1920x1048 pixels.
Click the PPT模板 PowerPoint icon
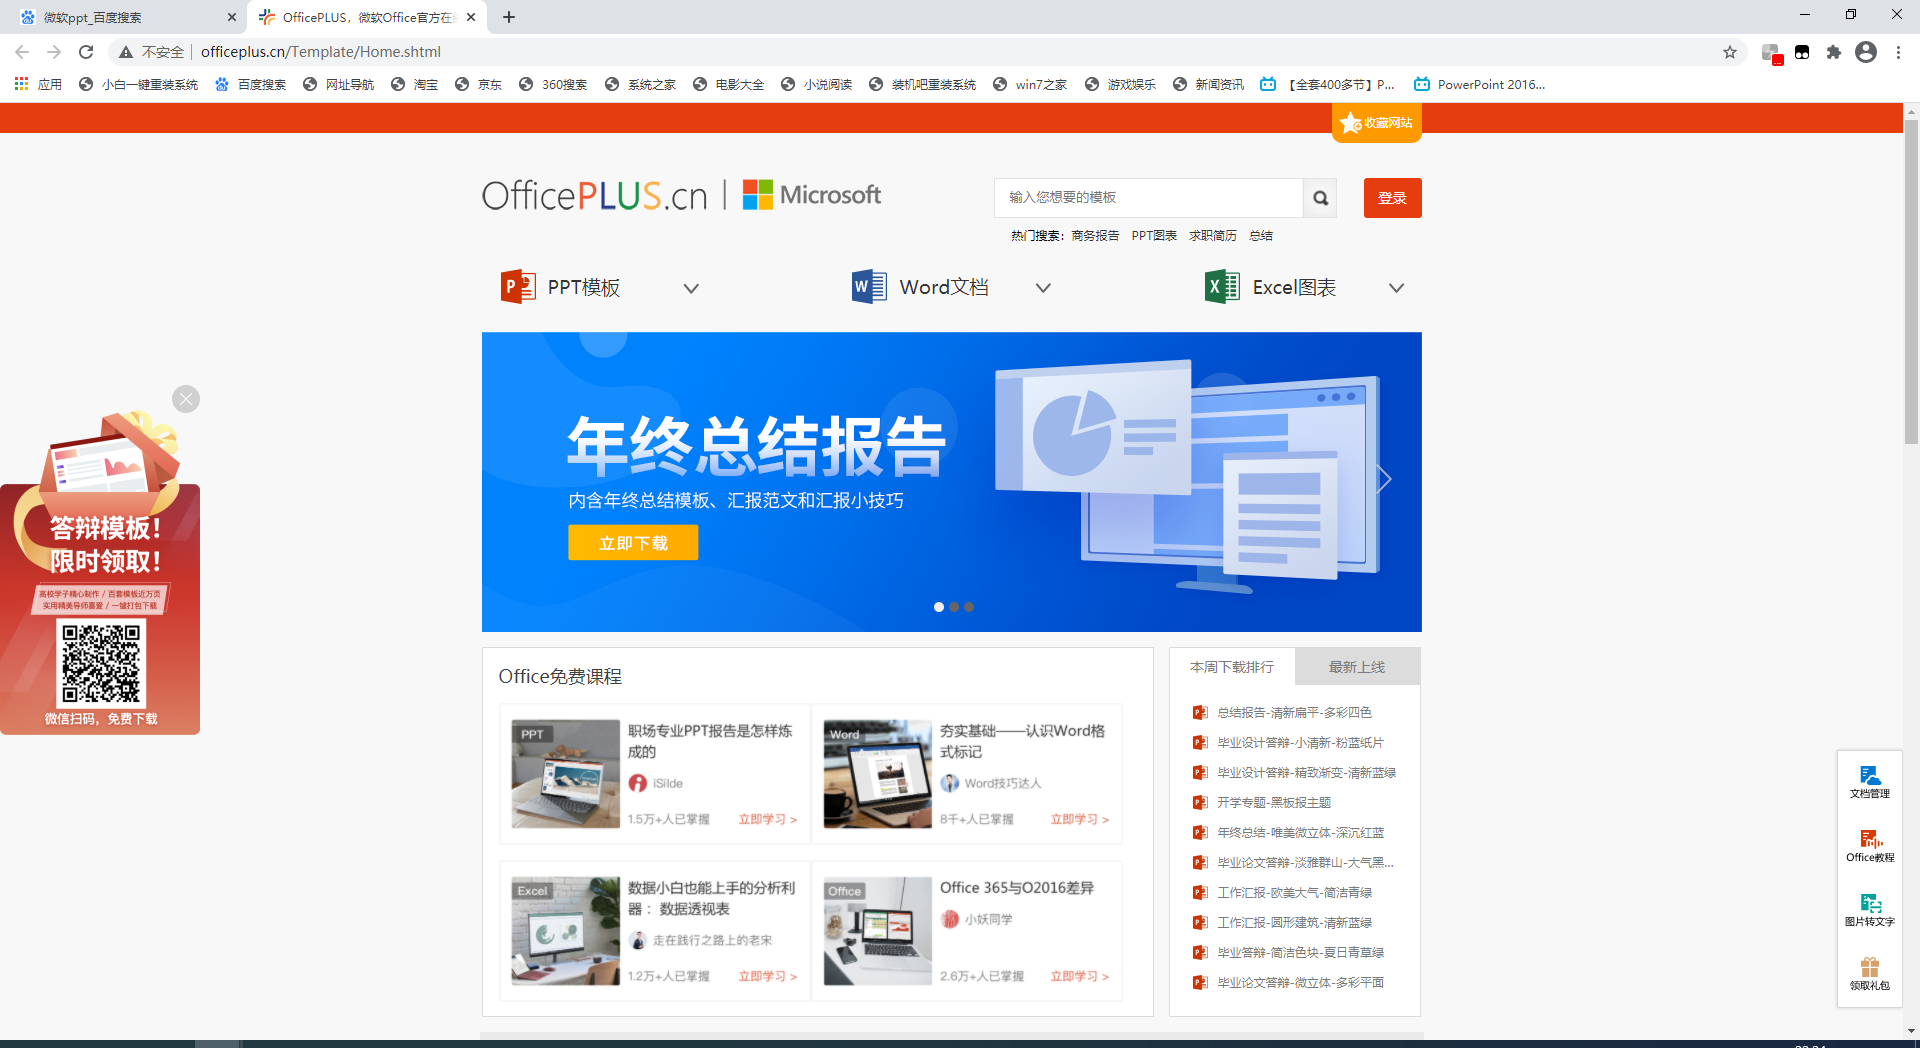point(518,287)
